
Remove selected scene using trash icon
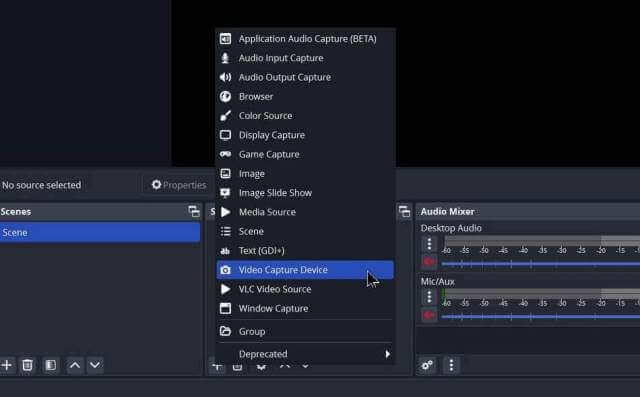27,365
